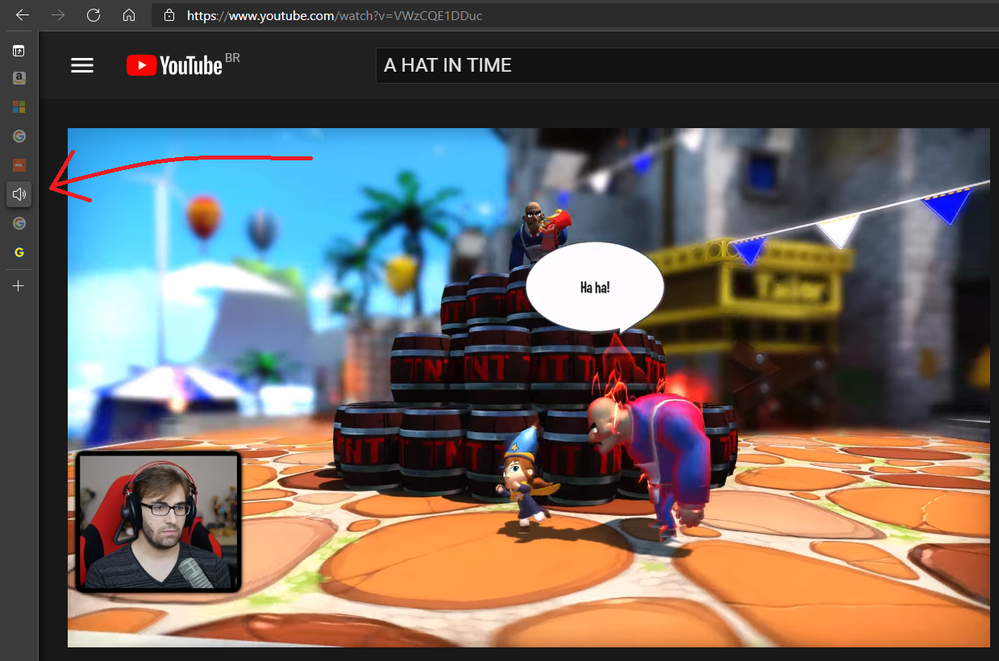Reload the current page
The width and height of the screenshot is (999, 661).
click(x=93, y=15)
